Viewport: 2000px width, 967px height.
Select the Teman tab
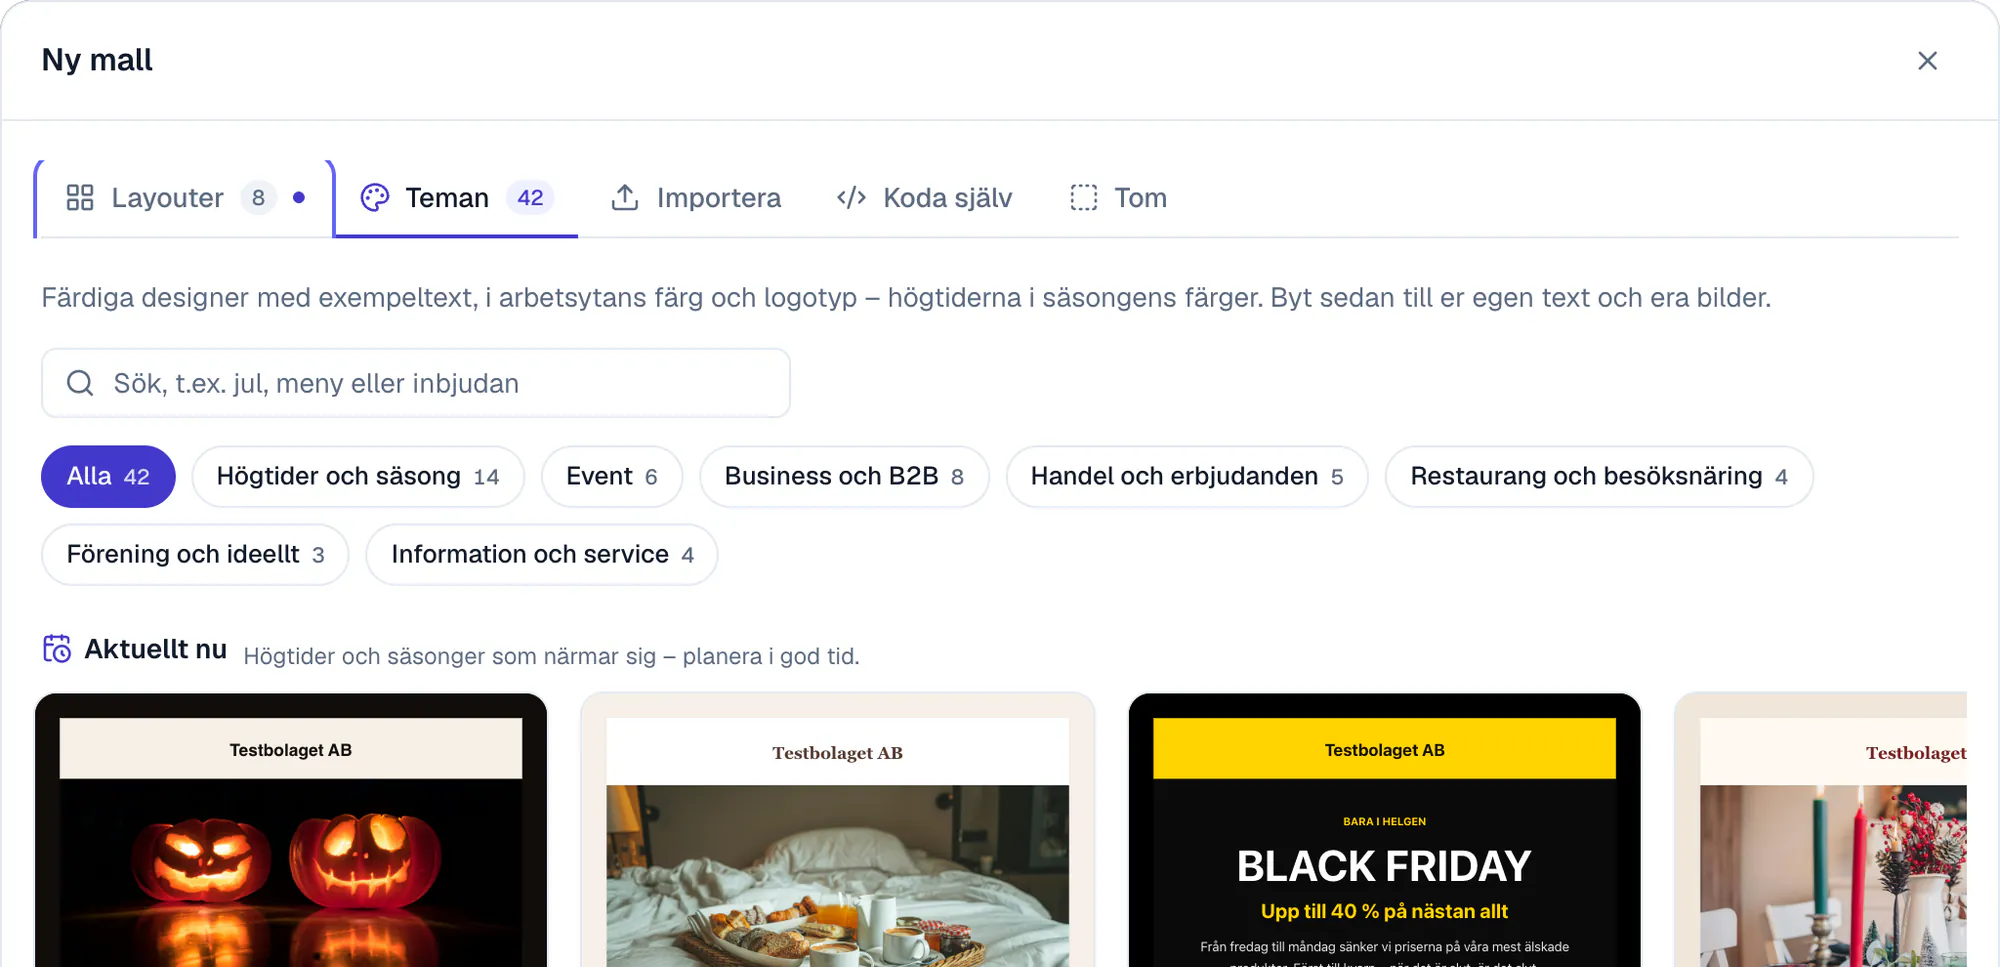tap(456, 198)
